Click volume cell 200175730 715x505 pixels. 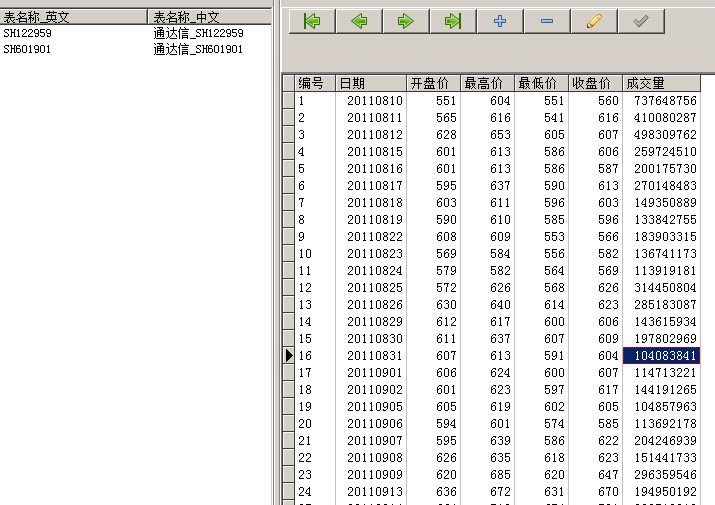click(661, 168)
